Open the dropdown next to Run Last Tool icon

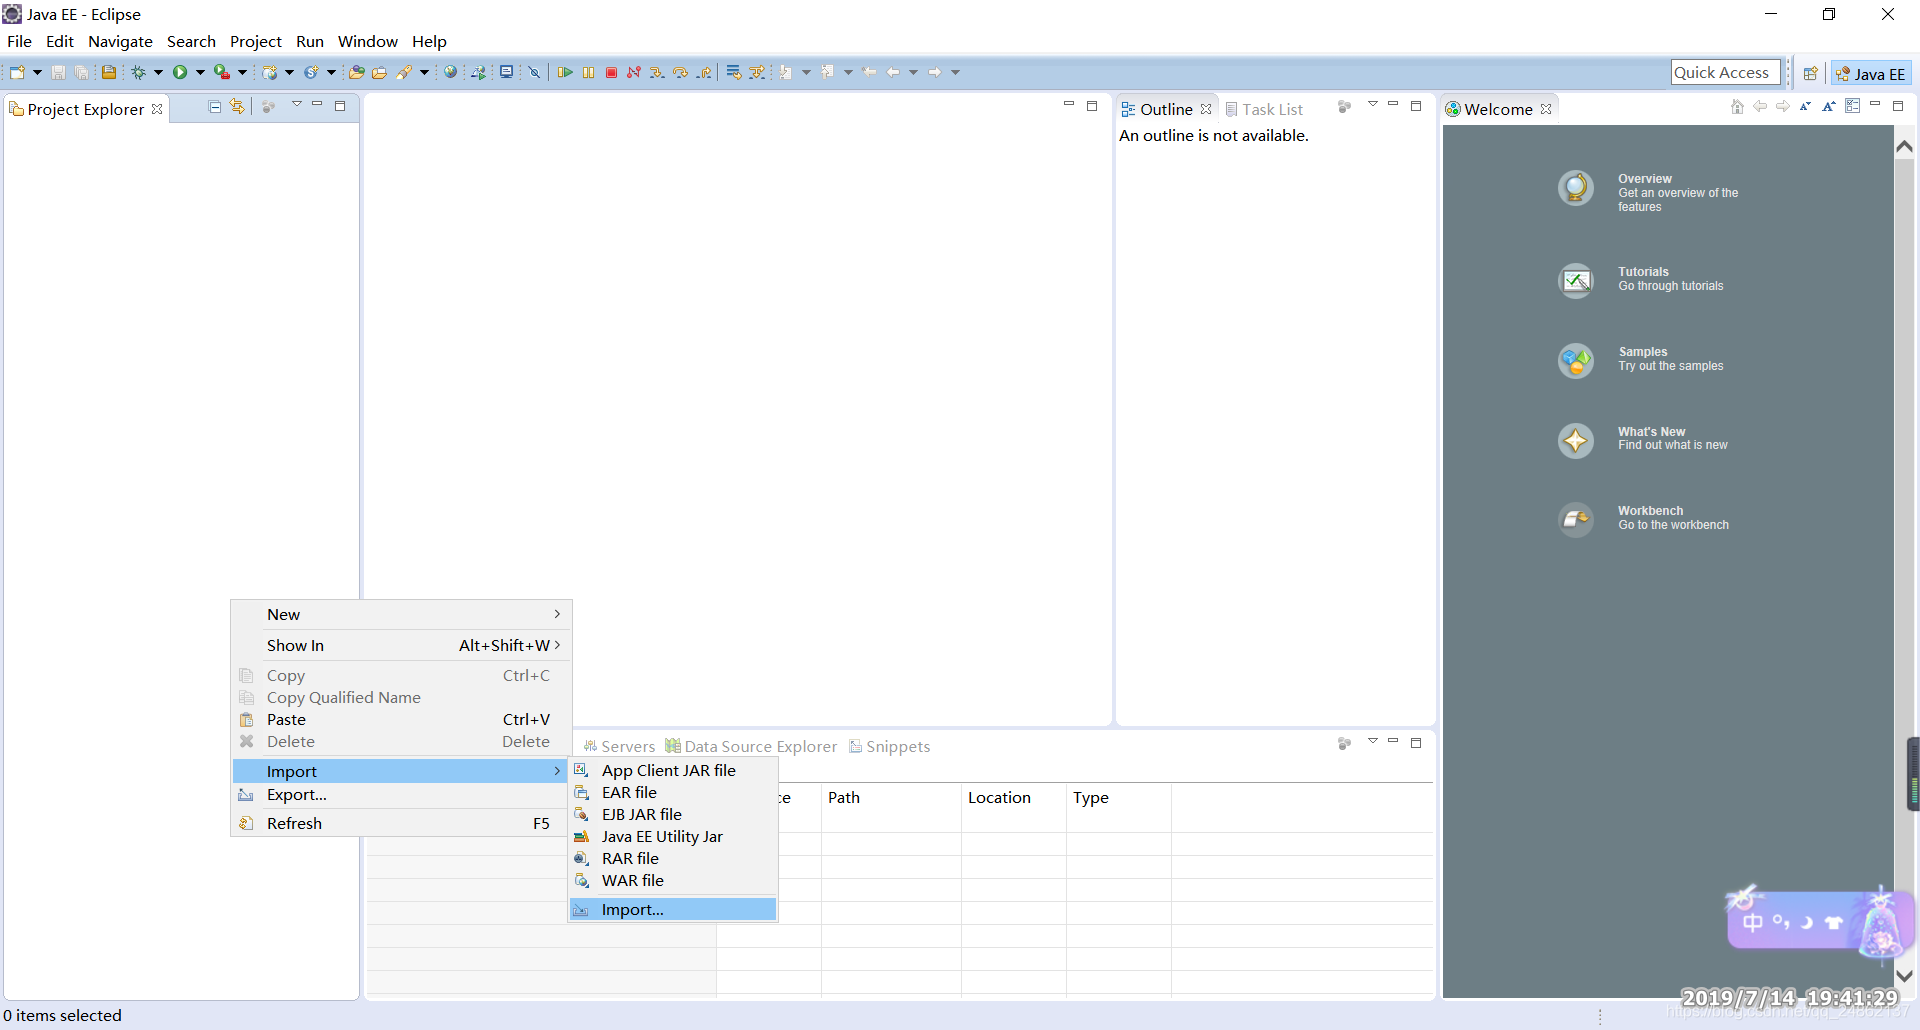point(242,72)
